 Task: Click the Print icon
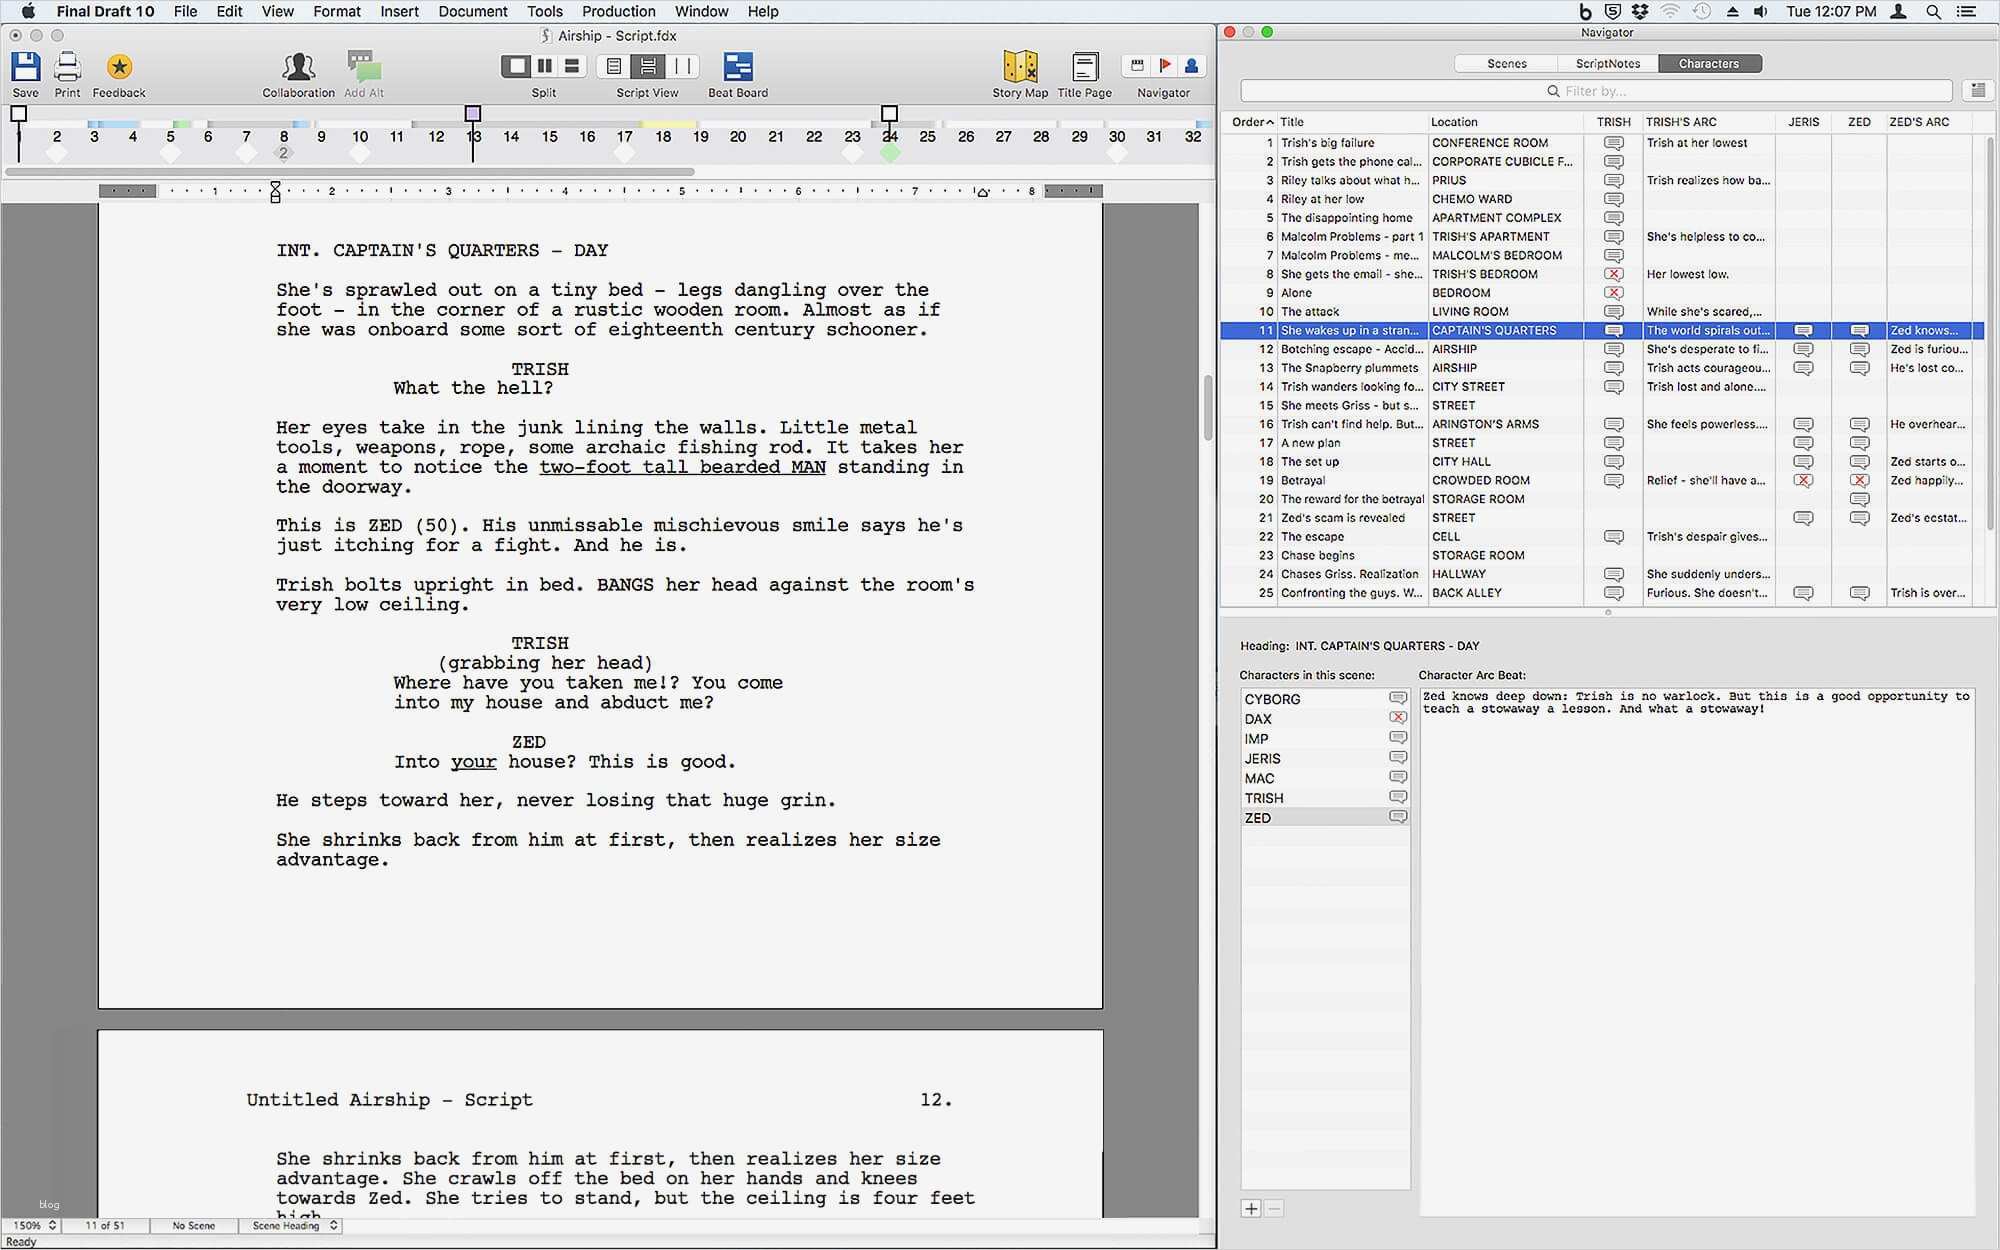coord(67,68)
